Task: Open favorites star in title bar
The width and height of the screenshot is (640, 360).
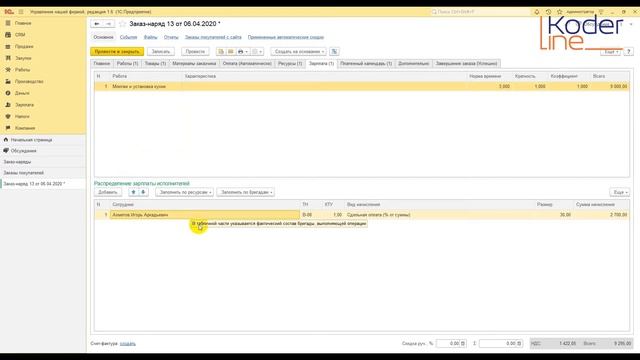Action: coord(560,12)
